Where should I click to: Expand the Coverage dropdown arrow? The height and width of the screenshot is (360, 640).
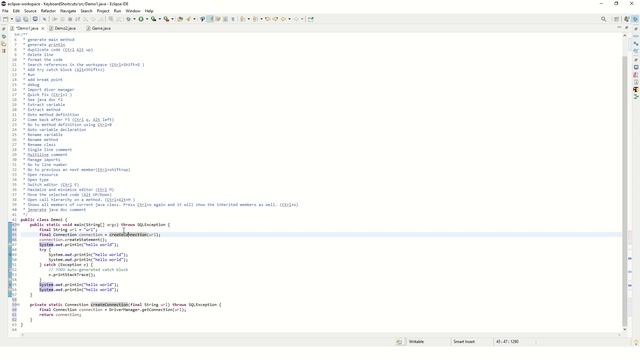(160, 19)
